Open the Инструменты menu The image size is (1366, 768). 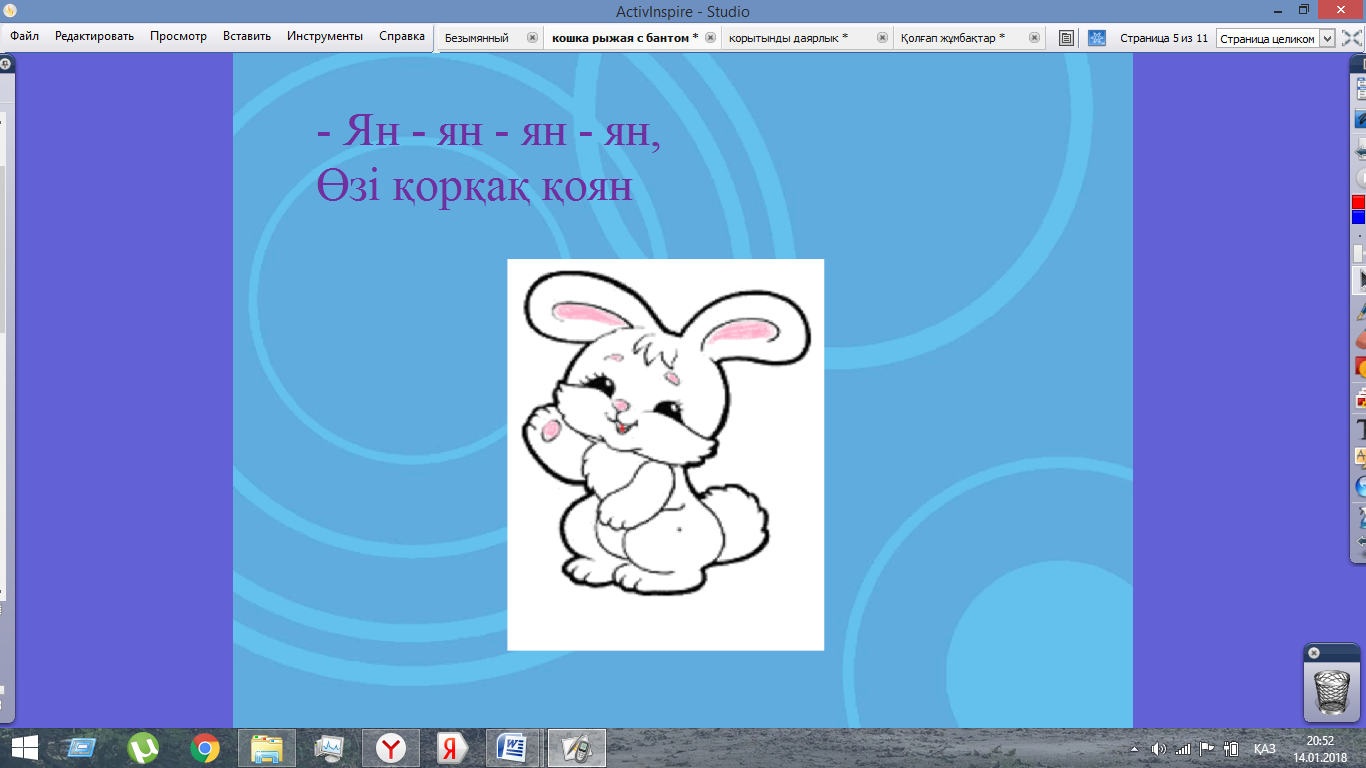(x=325, y=36)
